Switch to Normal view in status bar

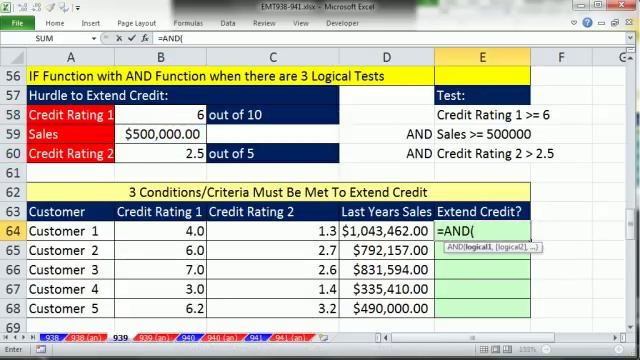[484, 349]
